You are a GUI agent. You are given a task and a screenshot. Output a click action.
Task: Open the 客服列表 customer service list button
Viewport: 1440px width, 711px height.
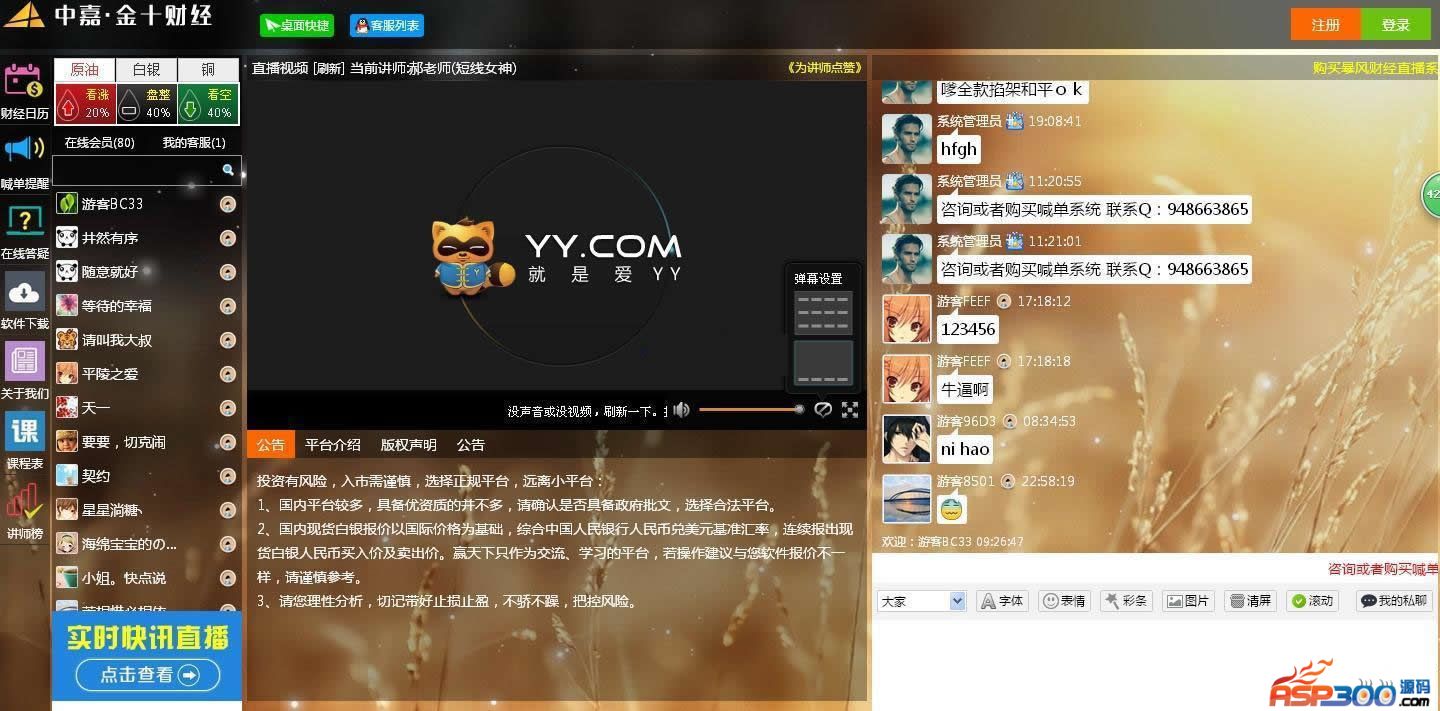coord(387,26)
